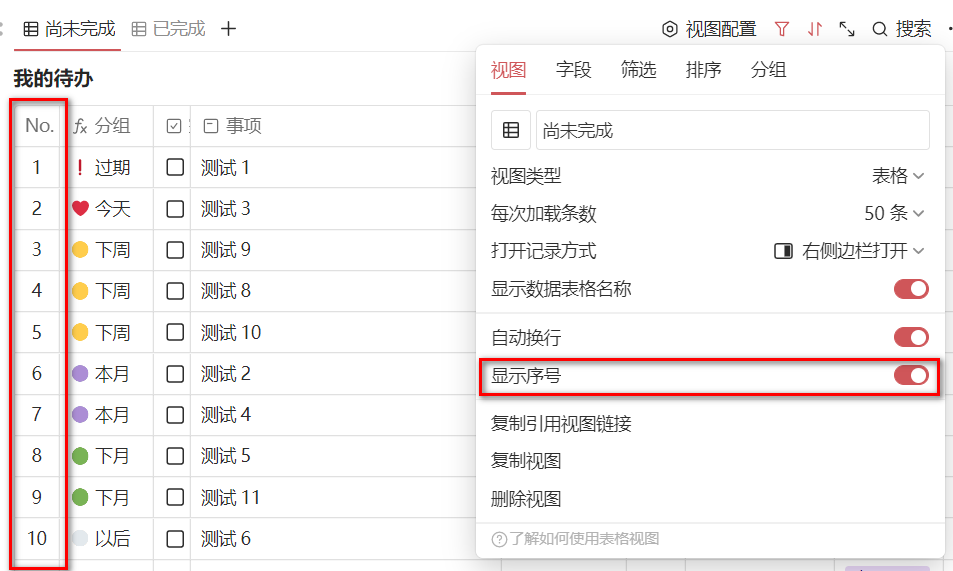Open the 打开记录方式 右侧边栏打开 dropdown

tap(850, 251)
